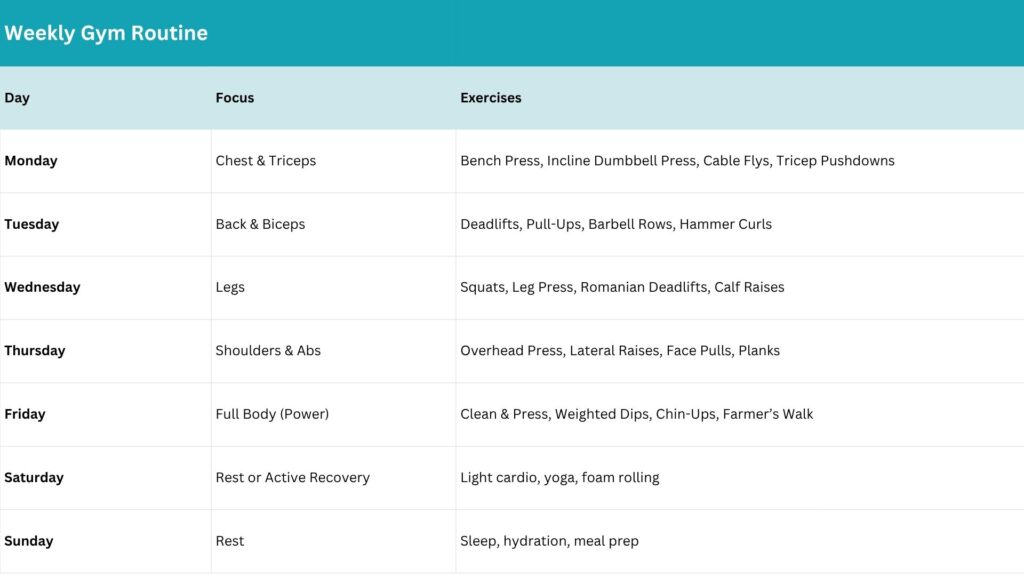
Task: Select the Clean & Press exercises cell
Action: pyautogui.click(x=636, y=414)
